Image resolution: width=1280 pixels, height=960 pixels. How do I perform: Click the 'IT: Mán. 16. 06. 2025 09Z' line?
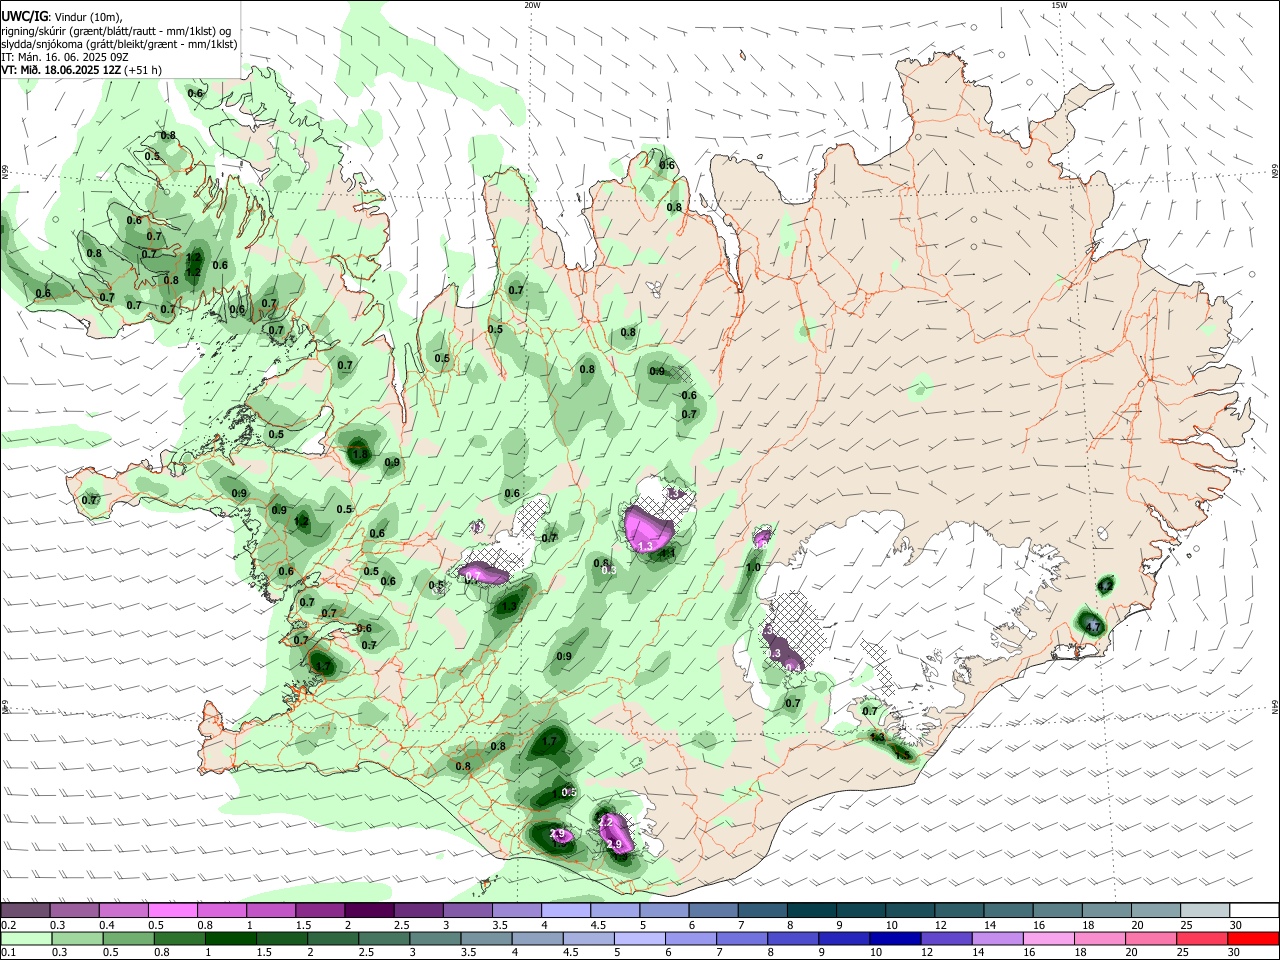65,57
